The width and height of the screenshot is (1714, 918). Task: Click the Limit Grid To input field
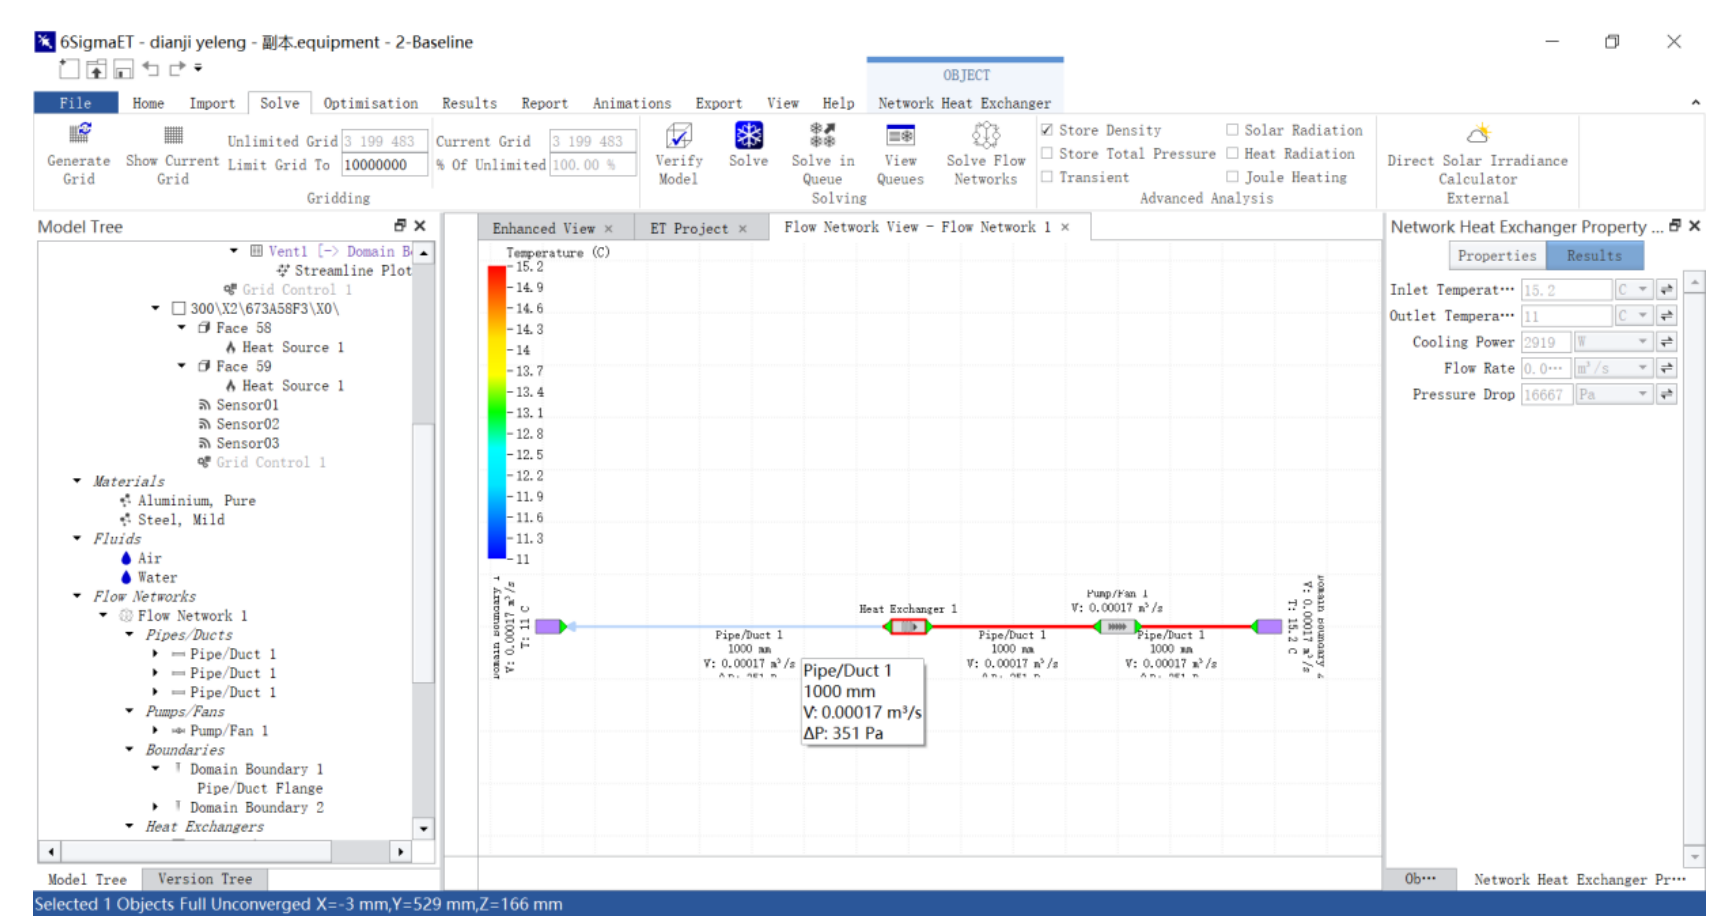384,165
